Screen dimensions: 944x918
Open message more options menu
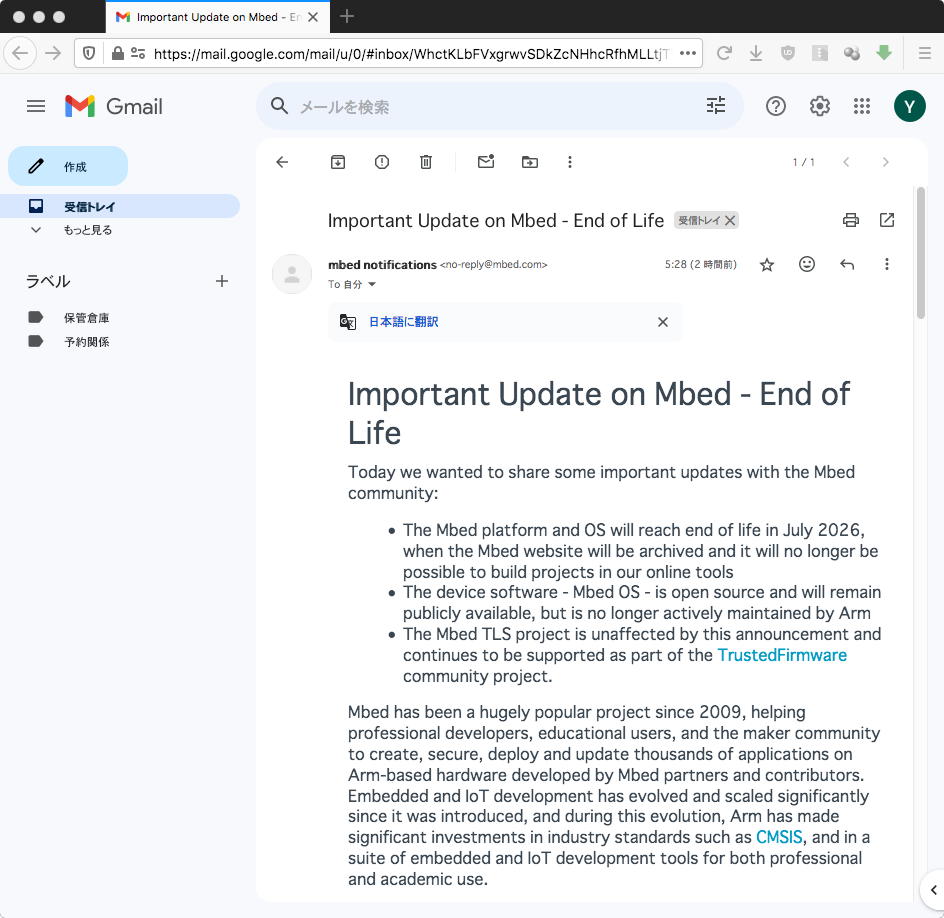886,264
